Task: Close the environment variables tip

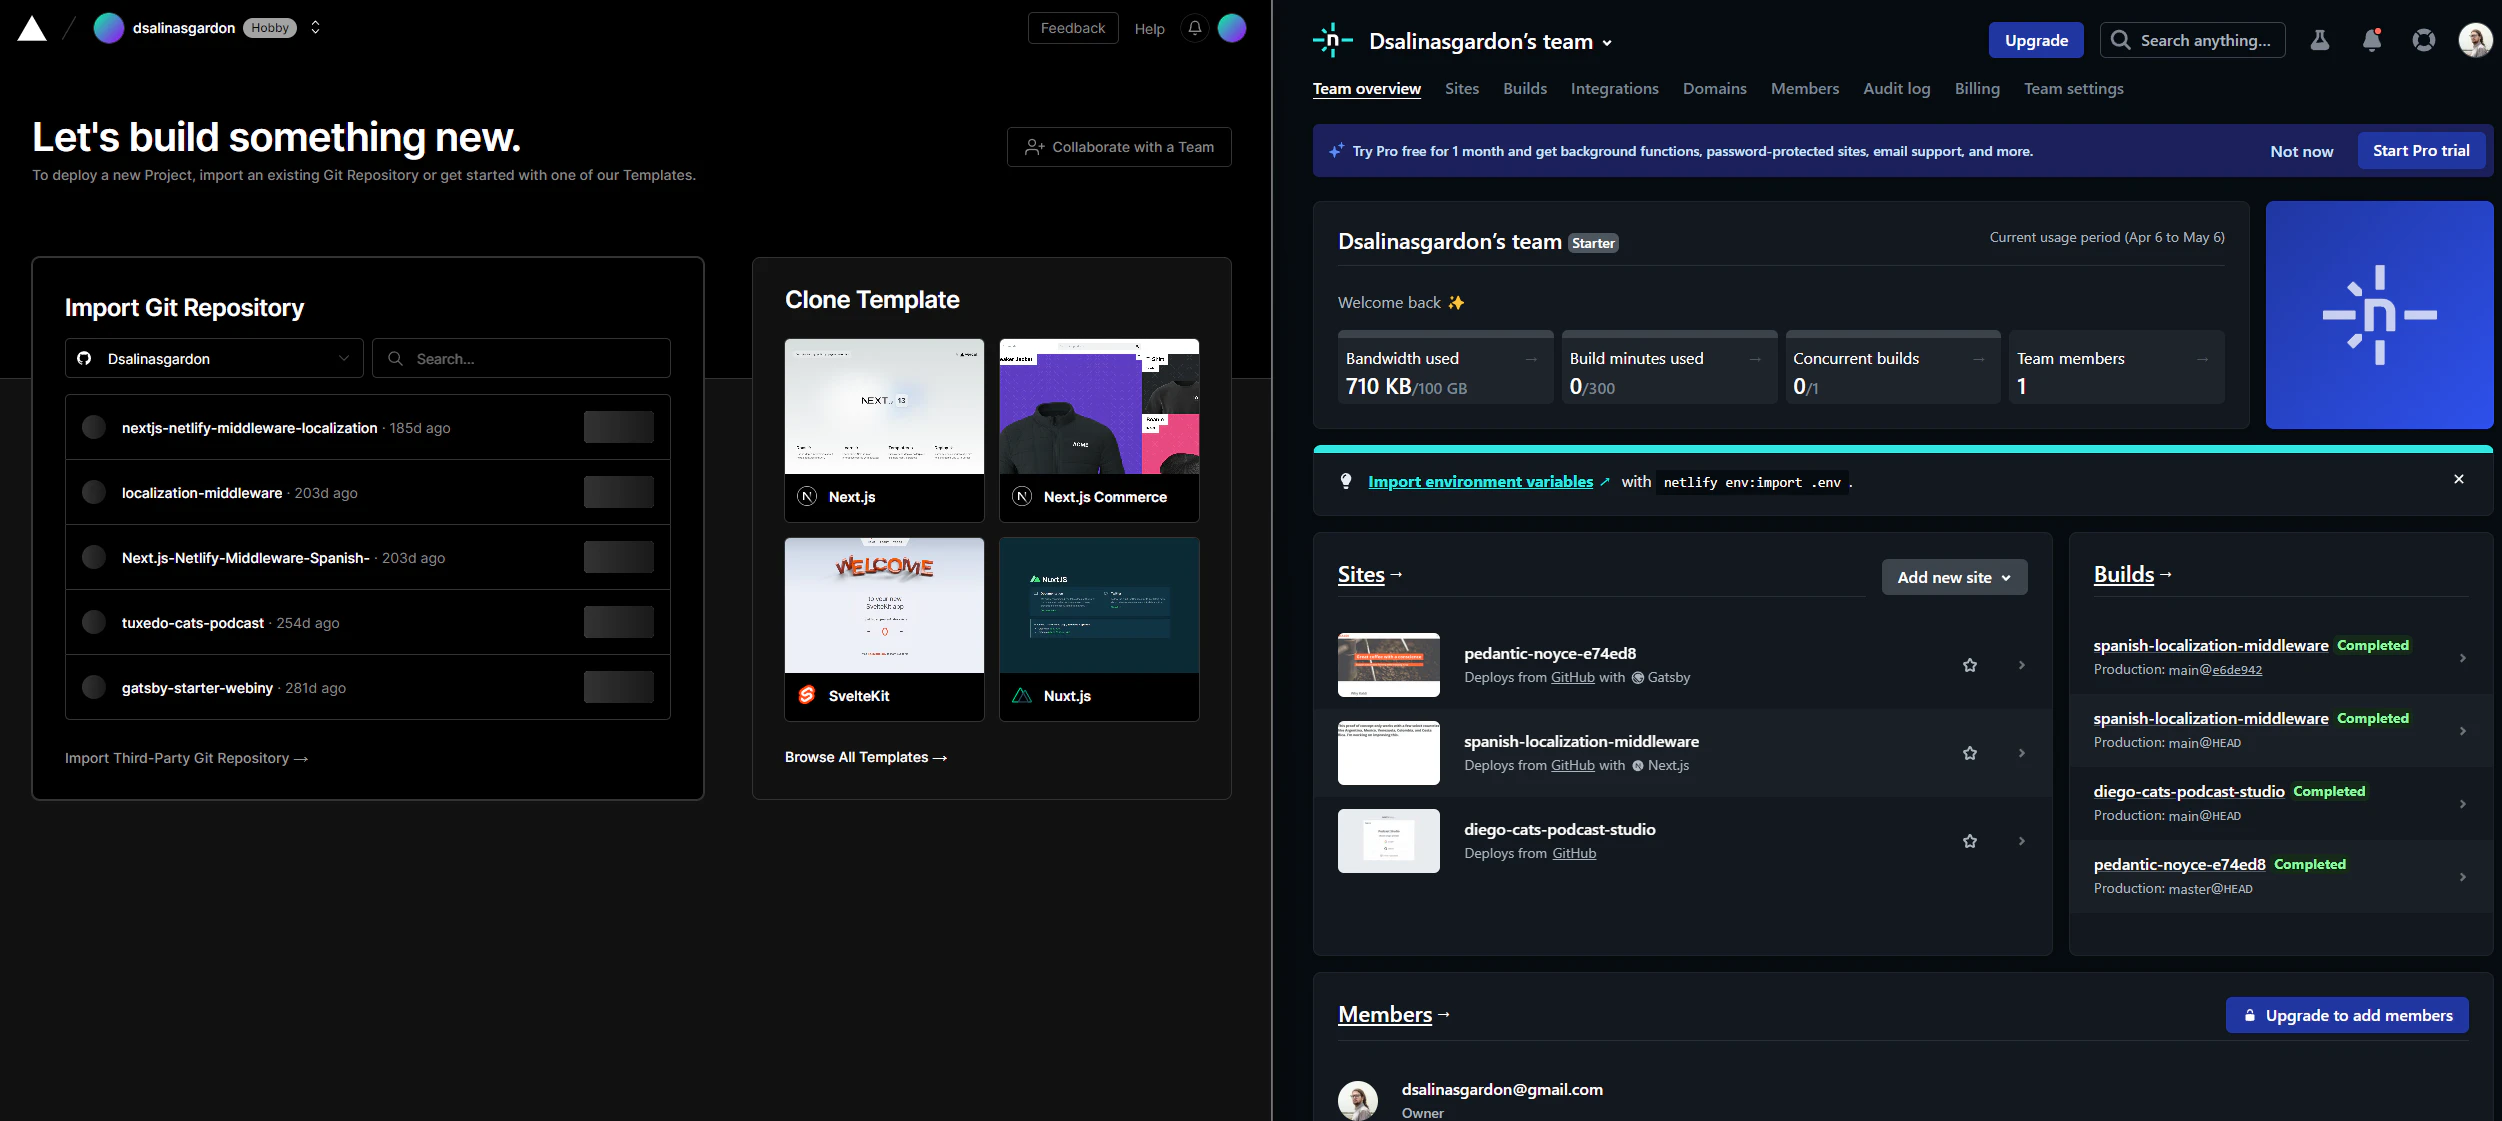Action: pos(2459,479)
